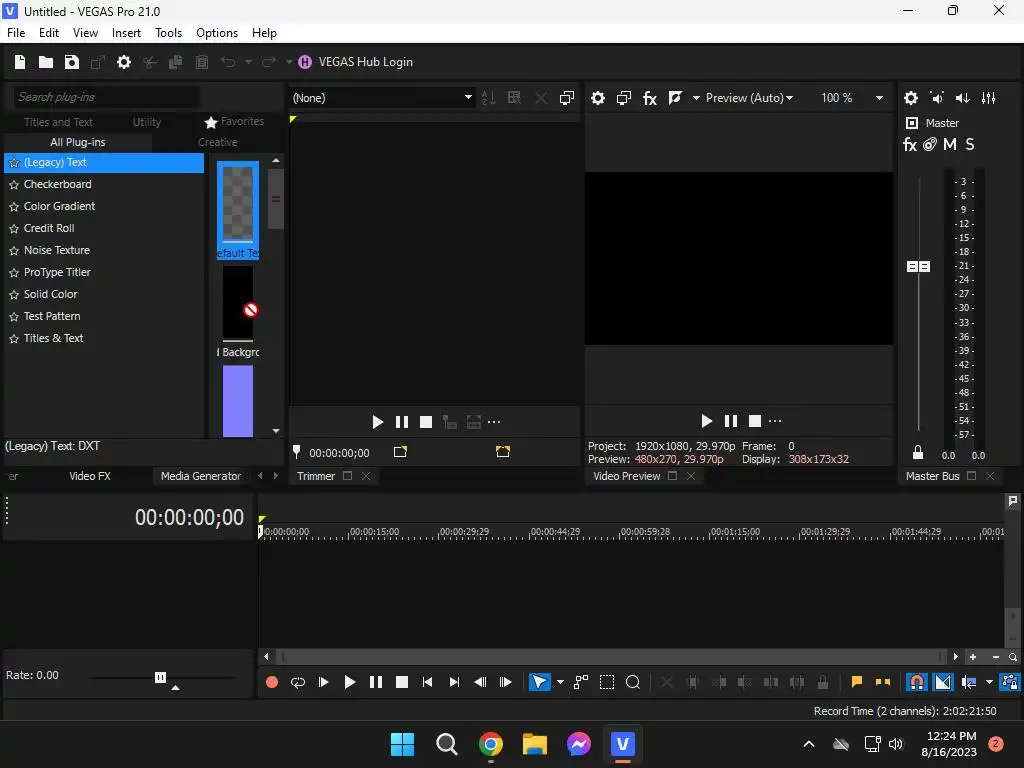Toggle the Master fader lock icon
Screen dimensions: 1024x768
click(918, 452)
